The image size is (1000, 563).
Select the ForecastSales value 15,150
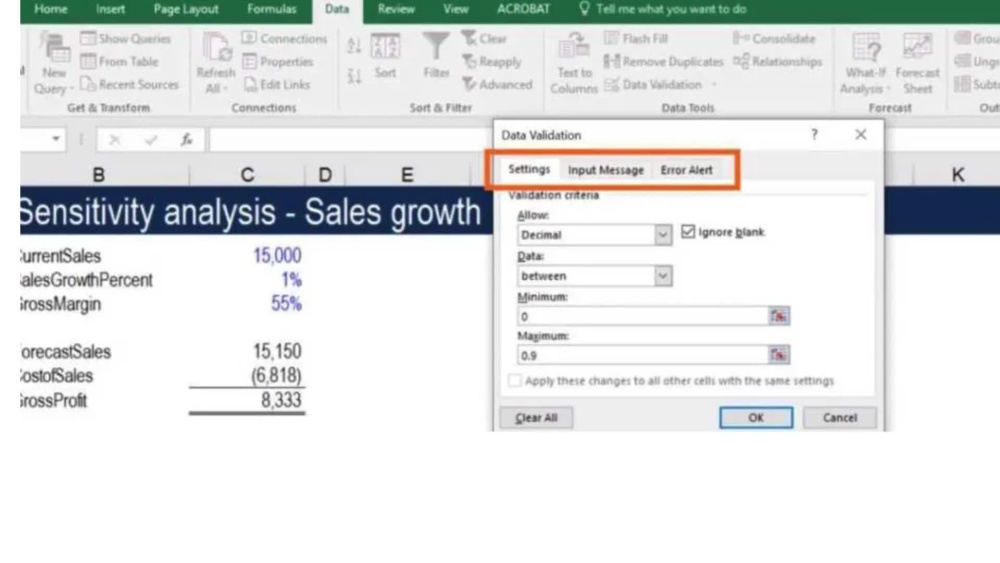277,351
